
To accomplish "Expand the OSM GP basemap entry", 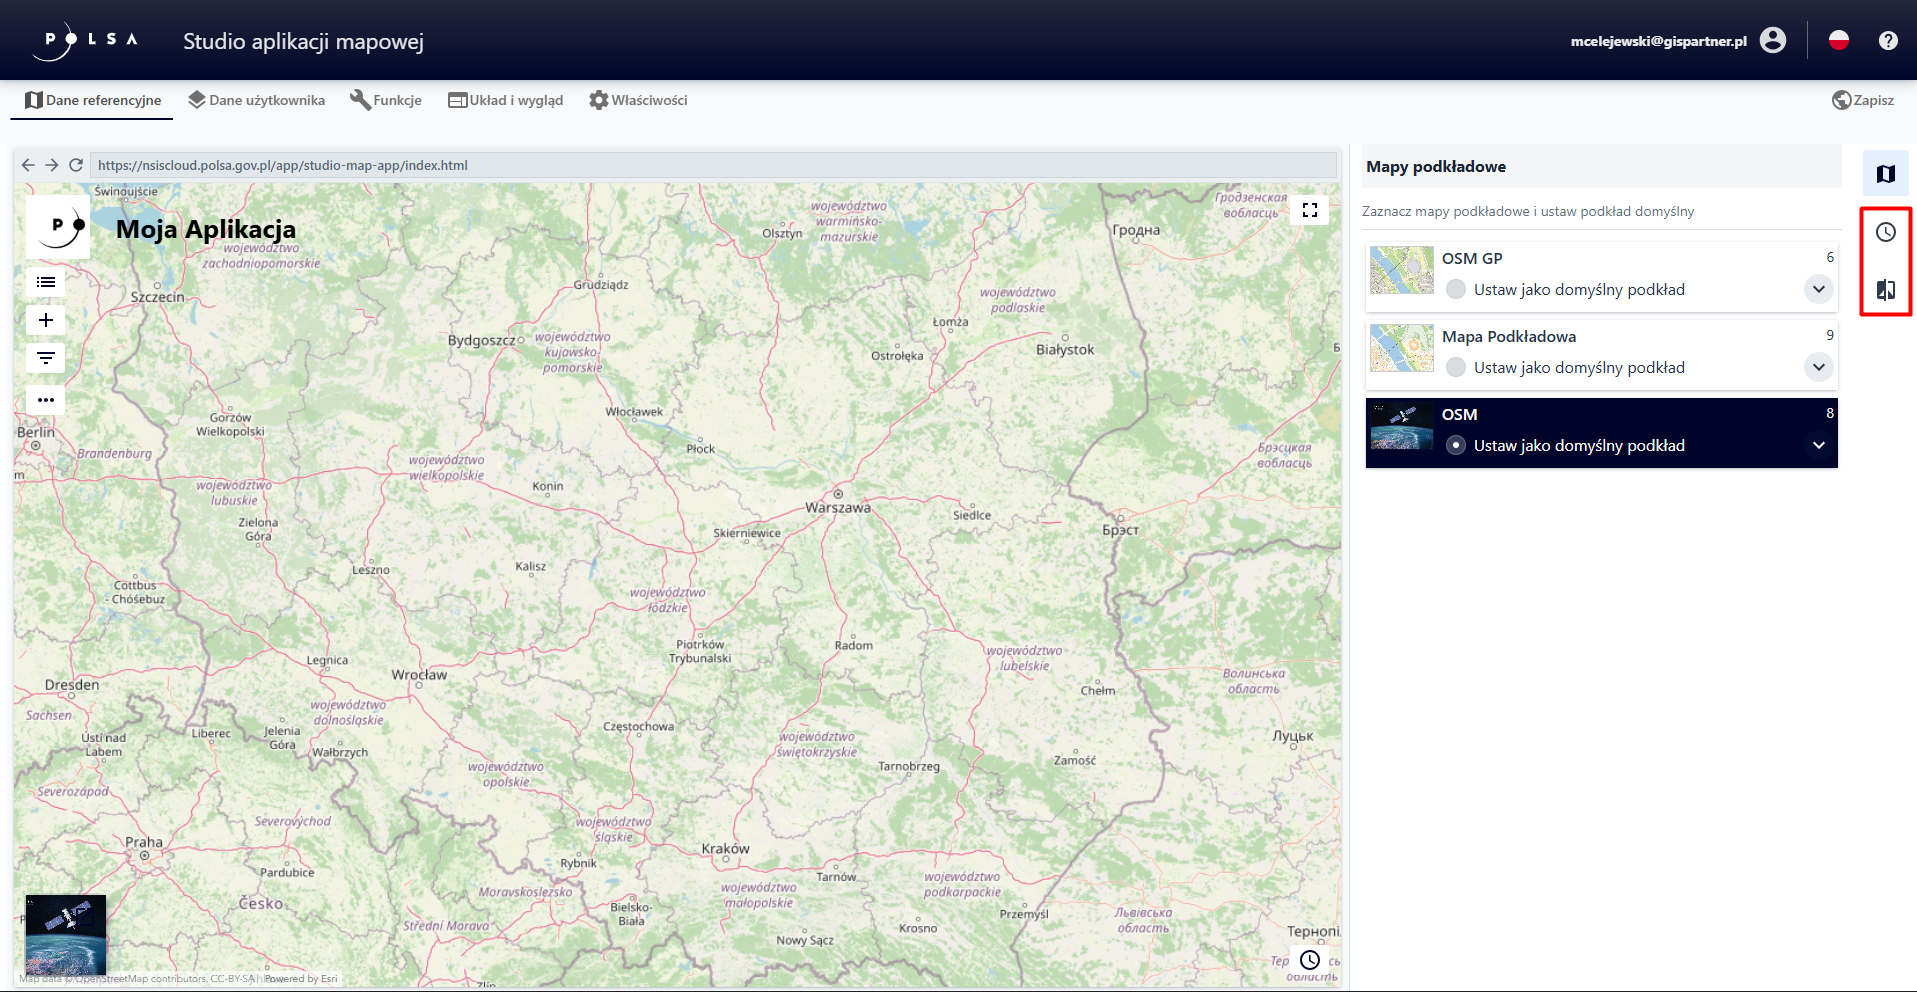I will tap(1818, 290).
